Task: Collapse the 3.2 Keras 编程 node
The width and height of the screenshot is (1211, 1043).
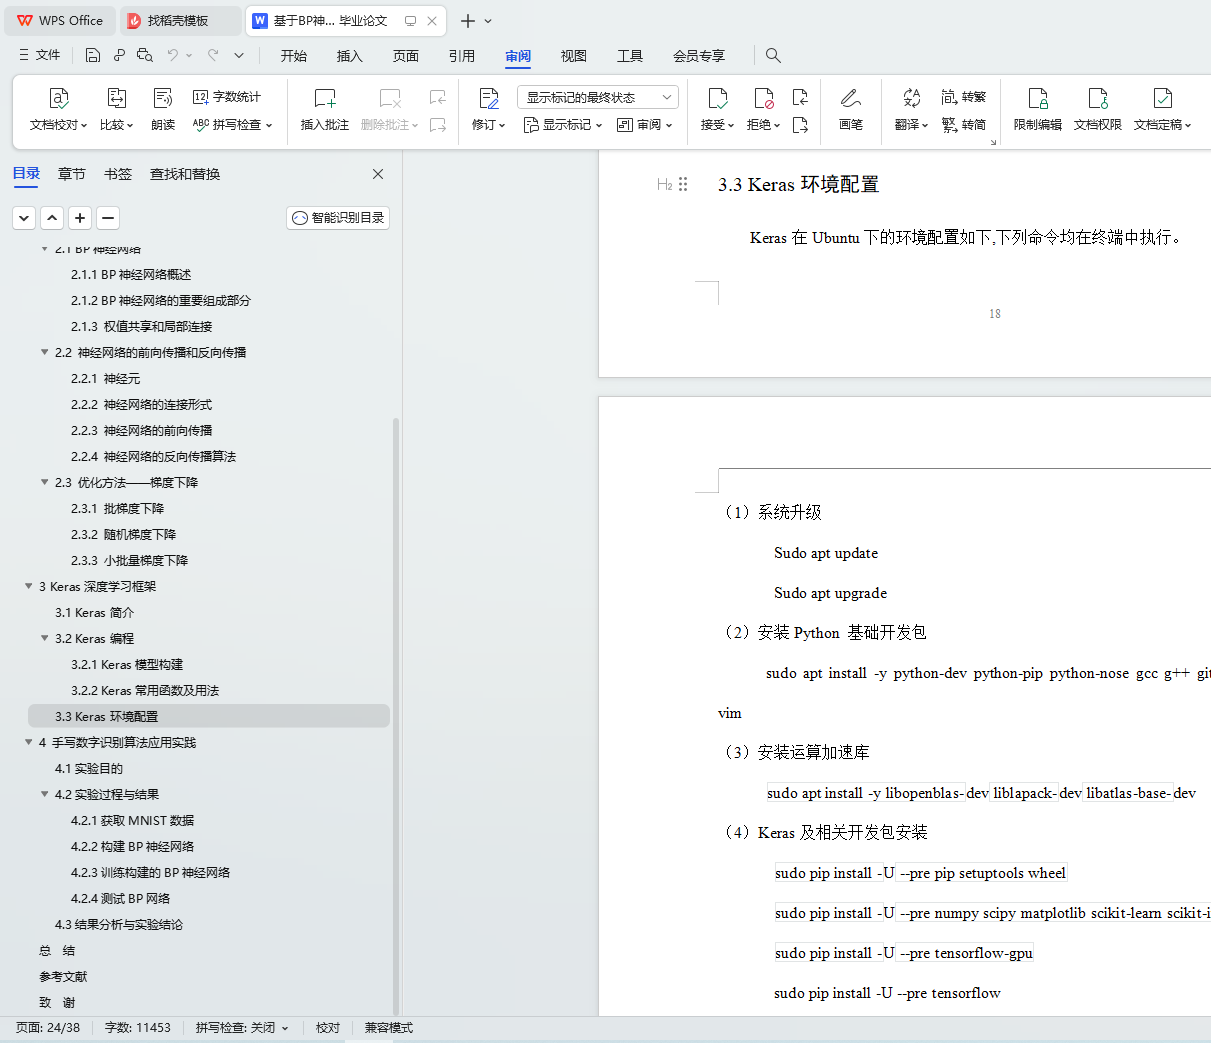Action: point(44,638)
